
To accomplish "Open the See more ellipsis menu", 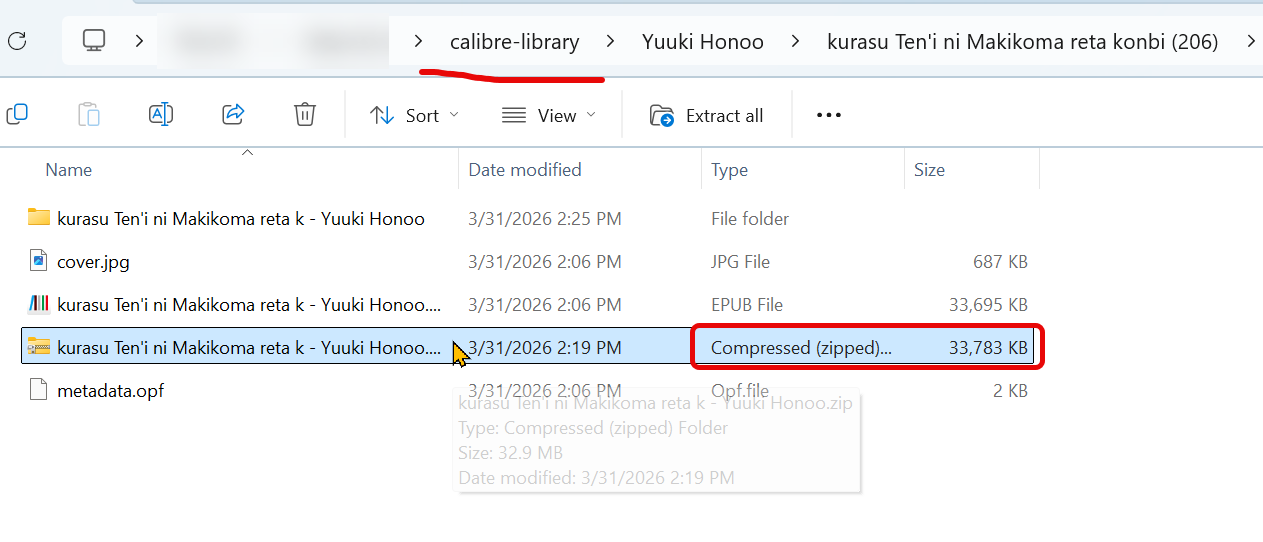I will click(x=829, y=115).
